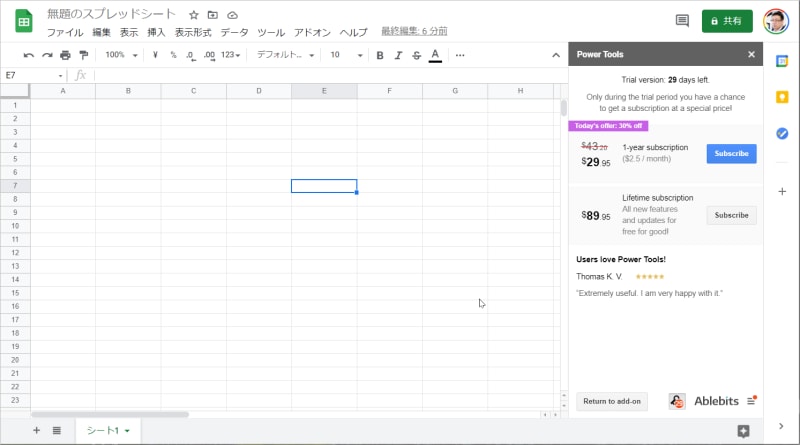Open the デフォルト font dropdown
The image size is (800, 445).
click(285, 55)
